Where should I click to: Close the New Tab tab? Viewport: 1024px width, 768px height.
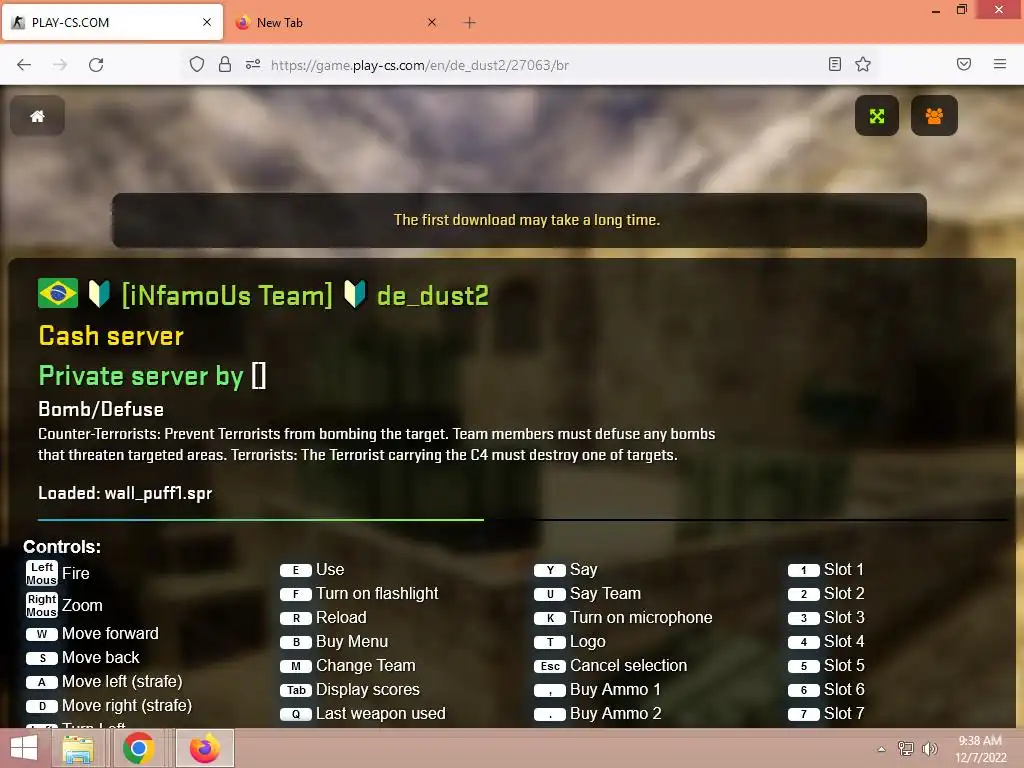(x=432, y=22)
